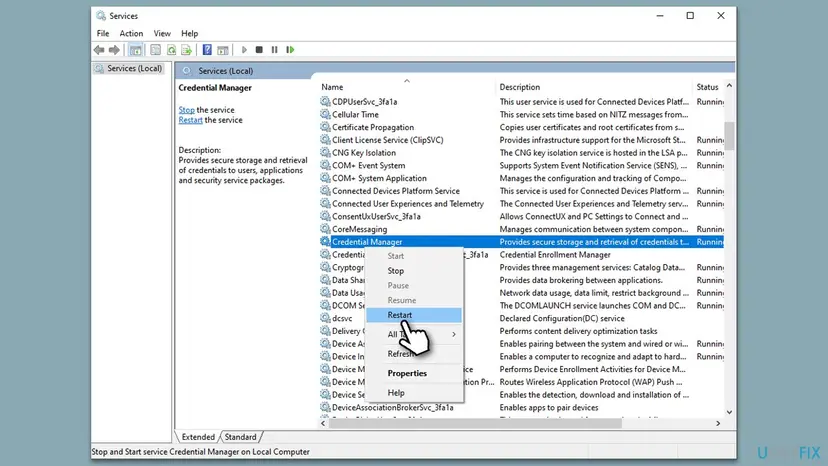This screenshot has height=466, width=828.
Task: Click gear icon beside Credential Manager row
Action: (325, 241)
